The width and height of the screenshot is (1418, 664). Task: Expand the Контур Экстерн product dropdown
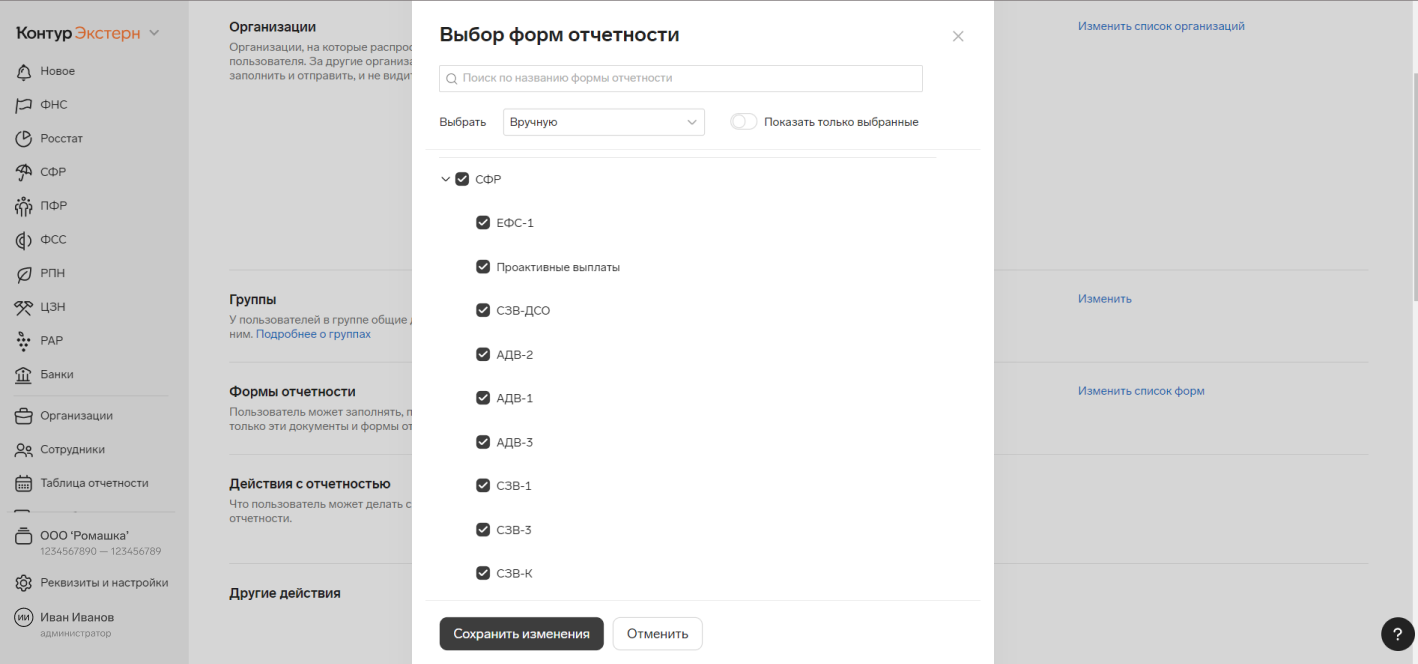pyautogui.click(x=154, y=33)
